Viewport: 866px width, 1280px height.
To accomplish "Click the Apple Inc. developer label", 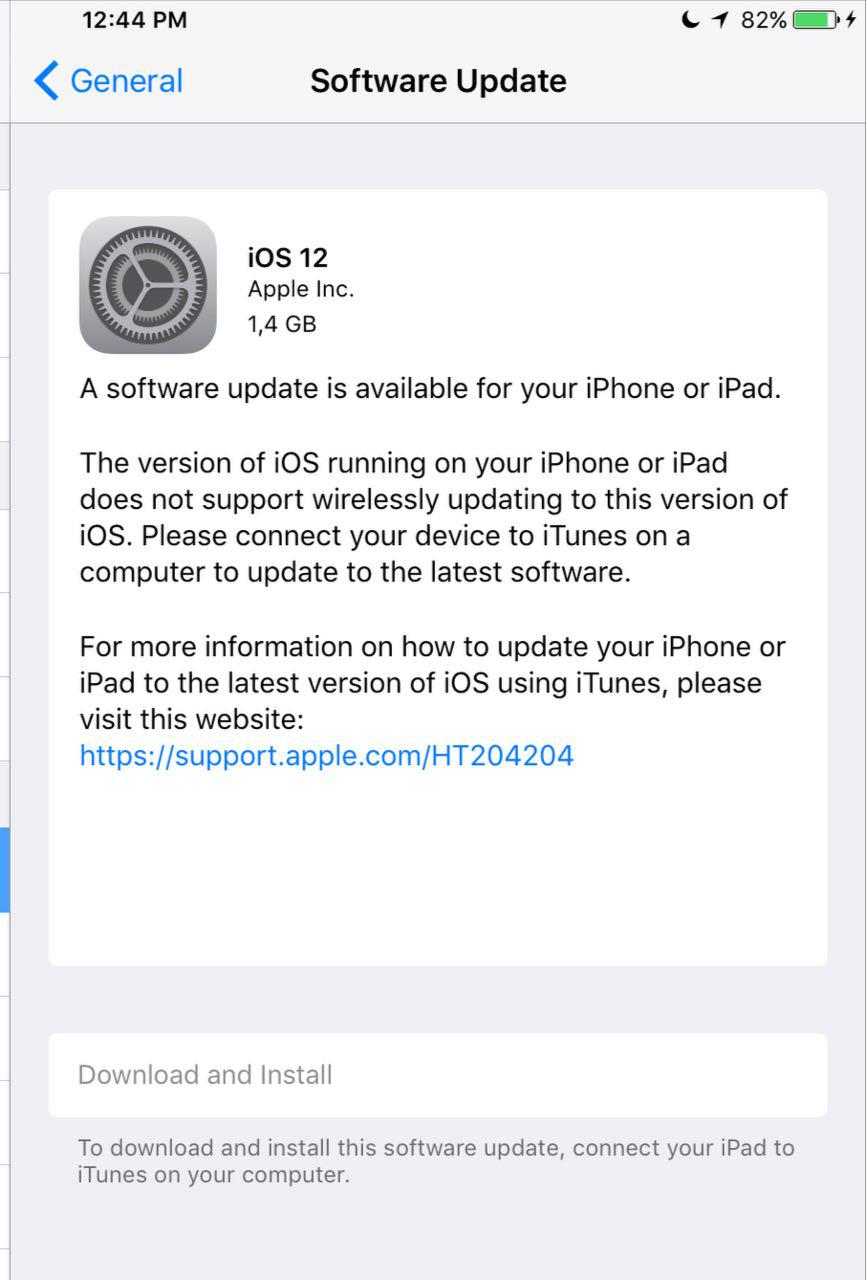I will (x=301, y=290).
